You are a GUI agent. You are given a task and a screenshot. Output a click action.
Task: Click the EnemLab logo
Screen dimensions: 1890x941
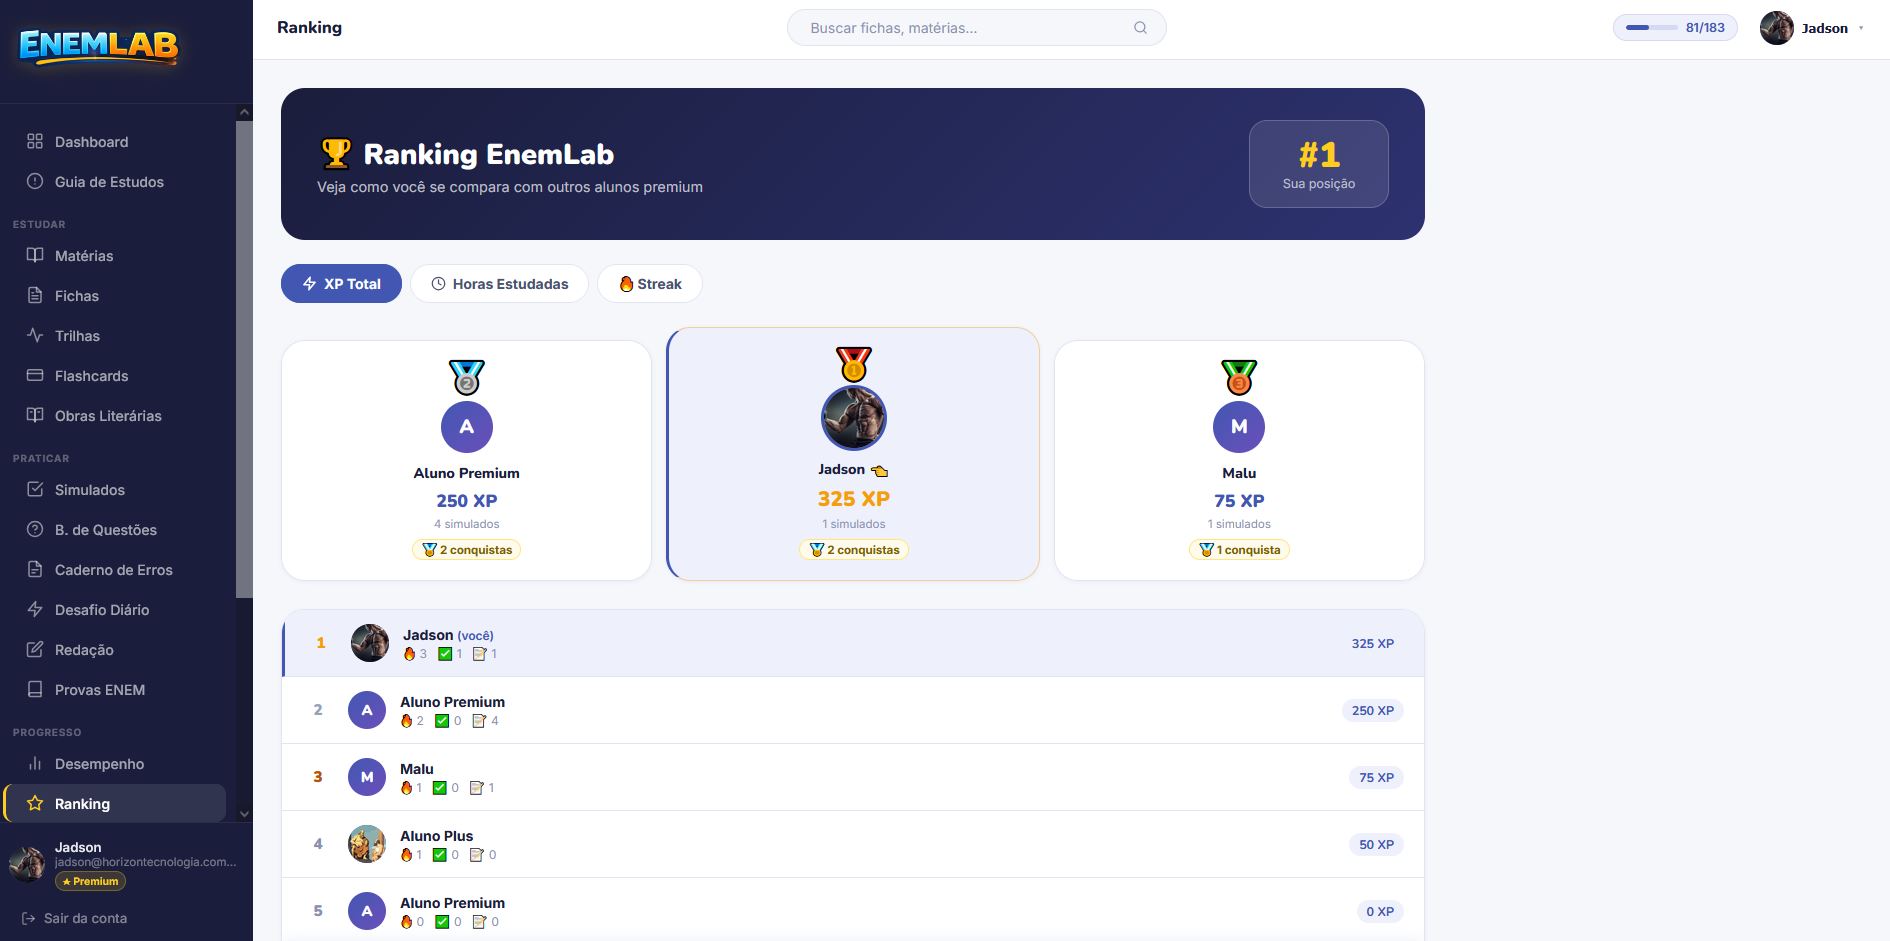[98, 46]
